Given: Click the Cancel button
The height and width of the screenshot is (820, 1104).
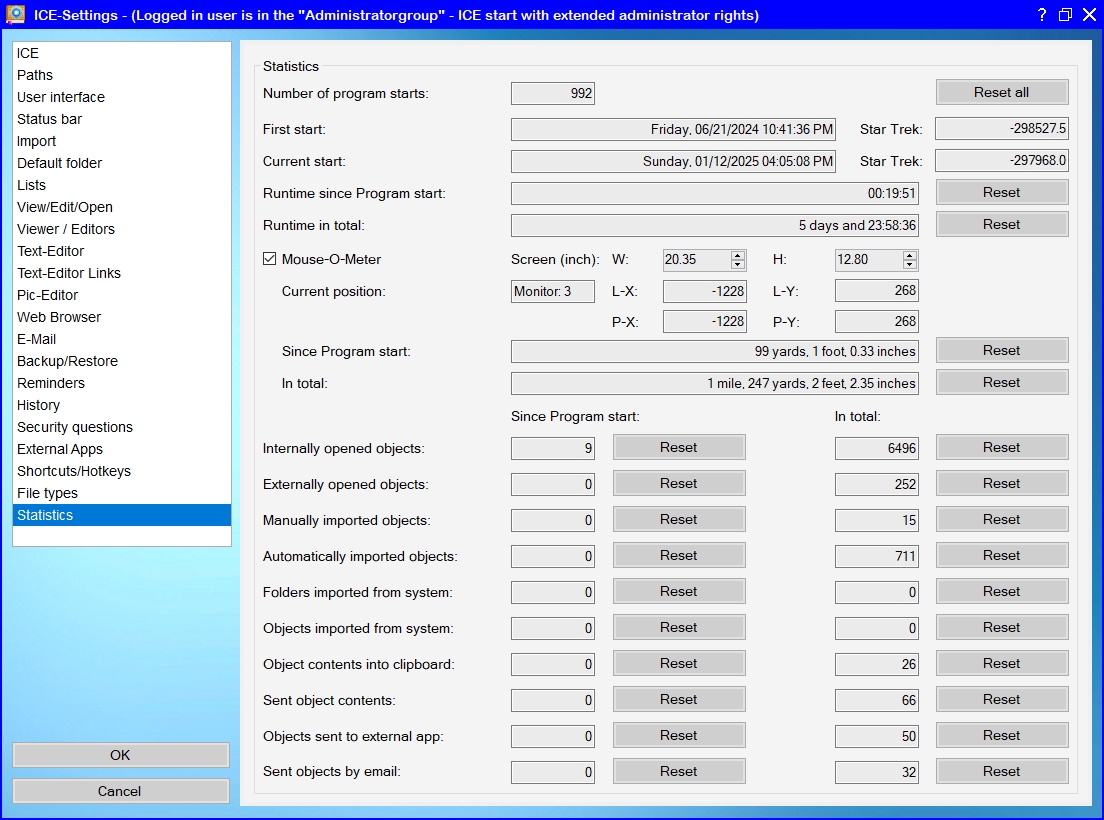Looking at the screenshot, I should (x=120, y=791).
